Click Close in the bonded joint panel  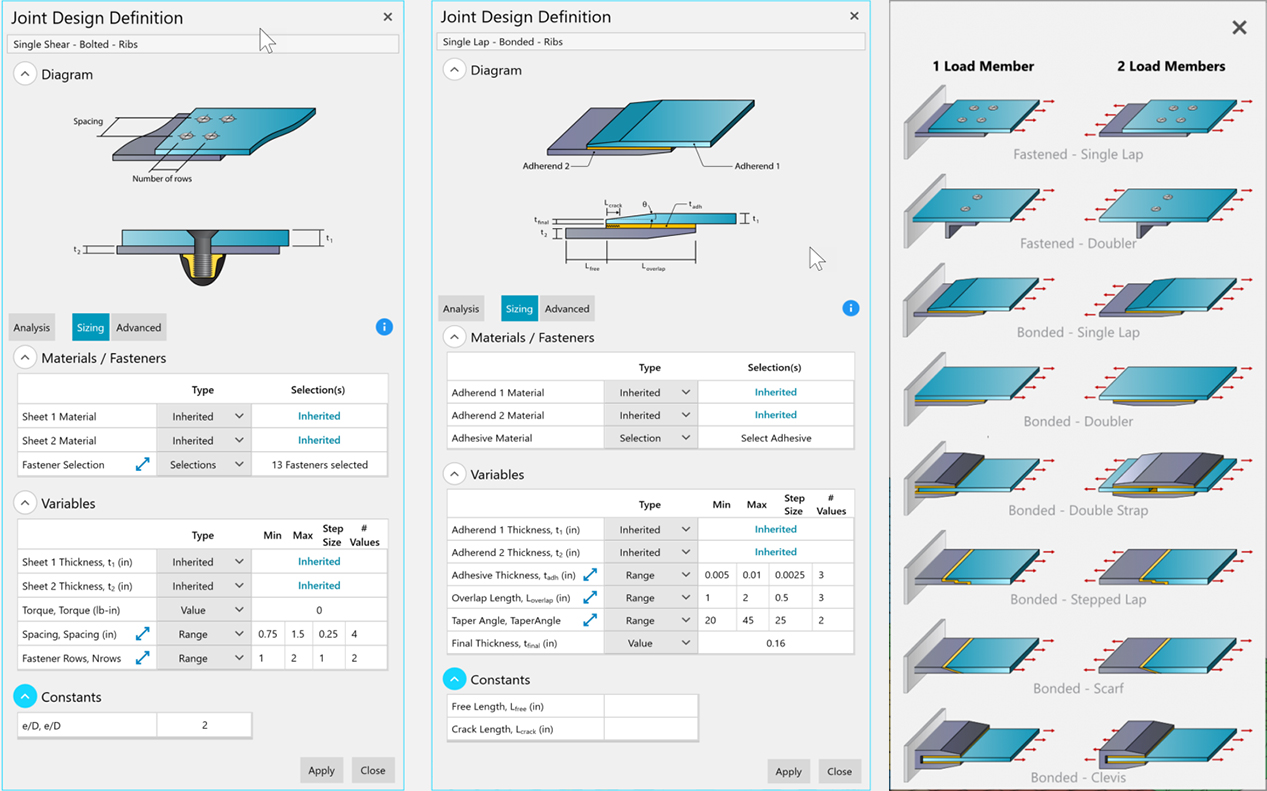pyautogui.click(x=840, y=771)
